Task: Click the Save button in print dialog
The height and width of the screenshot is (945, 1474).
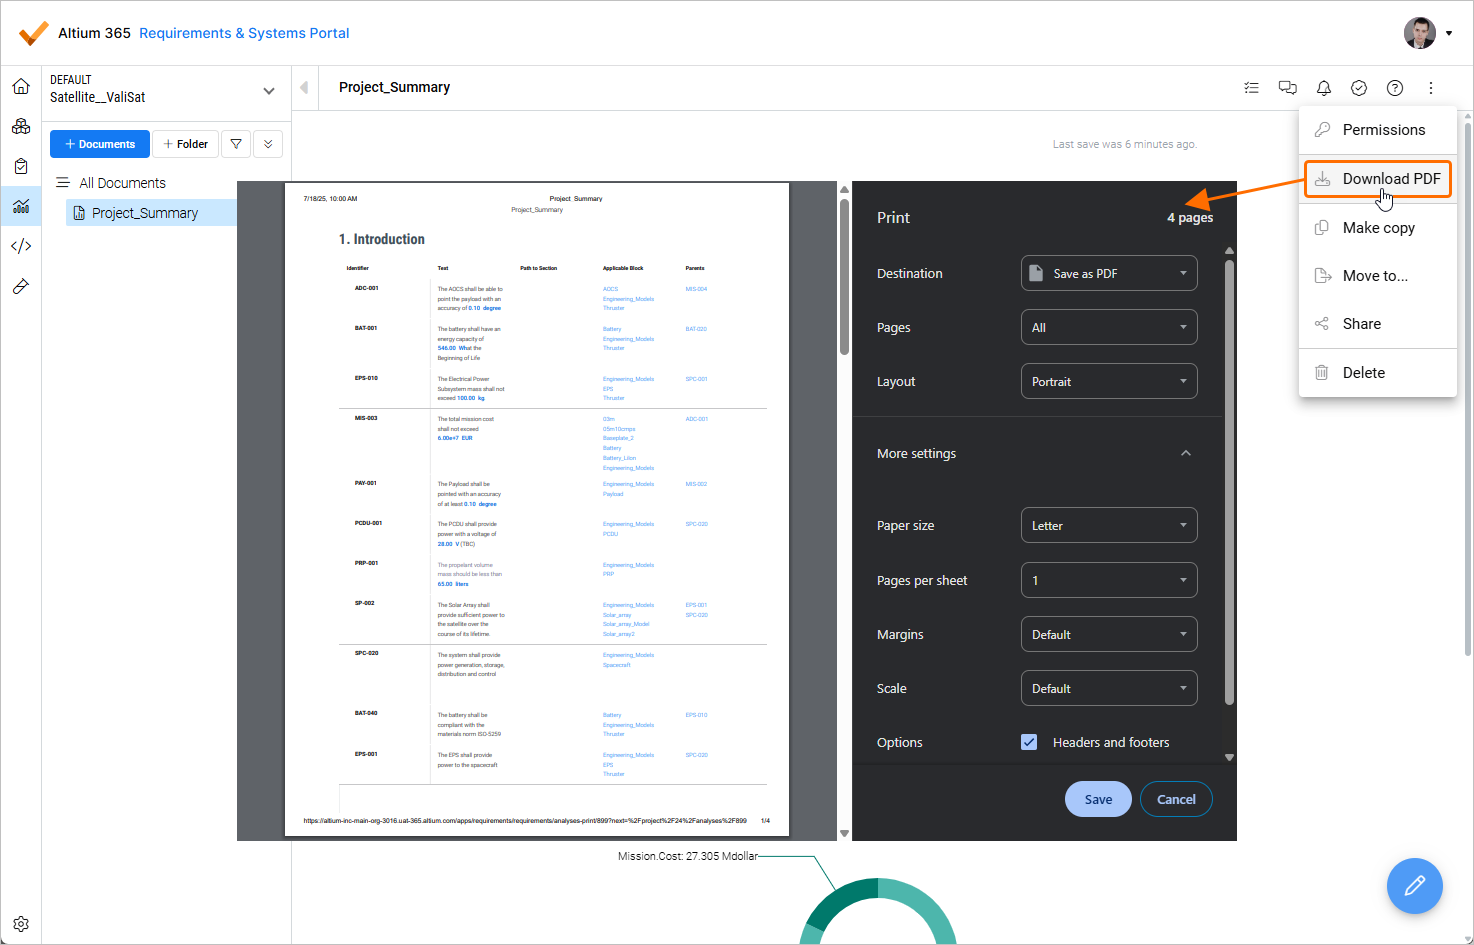Action: coord(1098,799)
